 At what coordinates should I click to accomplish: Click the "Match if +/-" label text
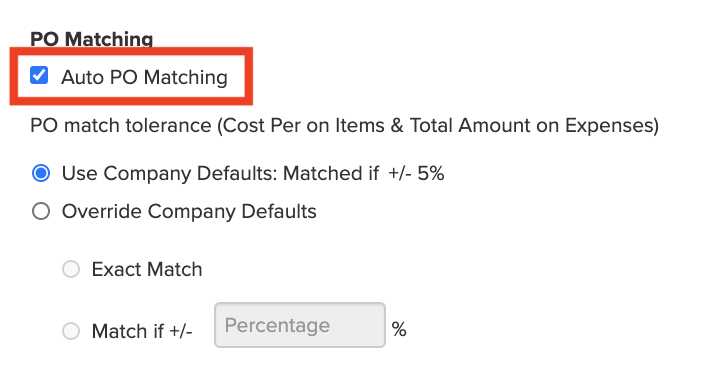click(x=142, y=331)
